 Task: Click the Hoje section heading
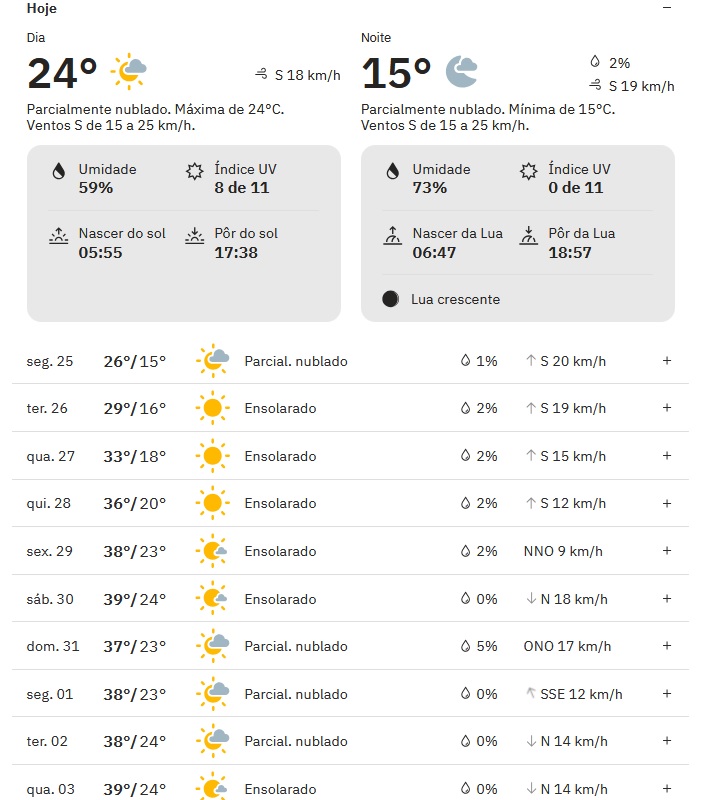(x=41, y=8)
